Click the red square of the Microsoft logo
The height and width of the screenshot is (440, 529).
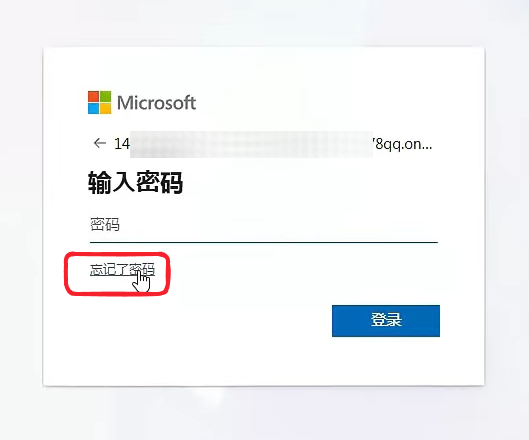(93, 96)
